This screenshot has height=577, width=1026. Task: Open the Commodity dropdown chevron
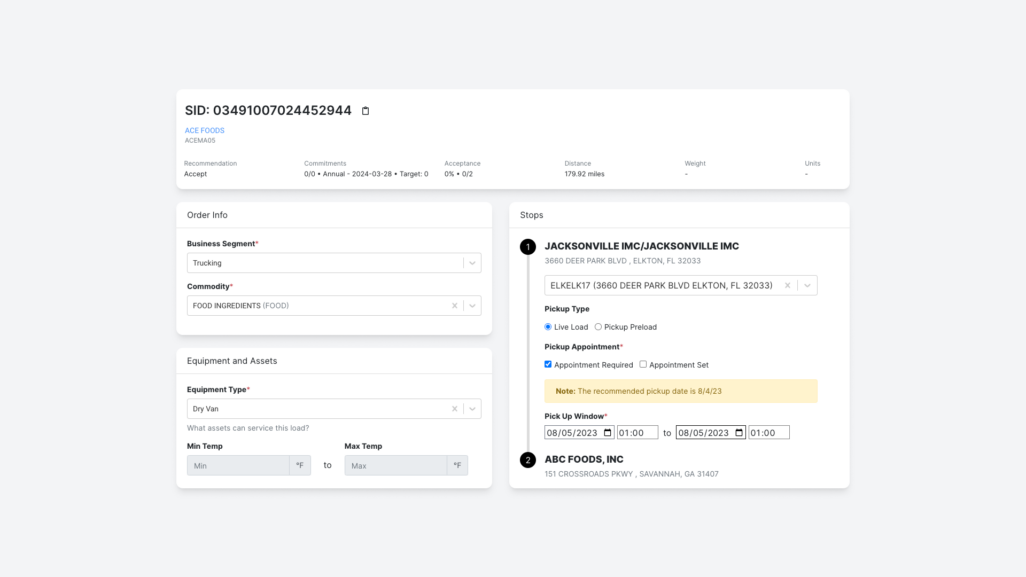click(x=472, y=306)
